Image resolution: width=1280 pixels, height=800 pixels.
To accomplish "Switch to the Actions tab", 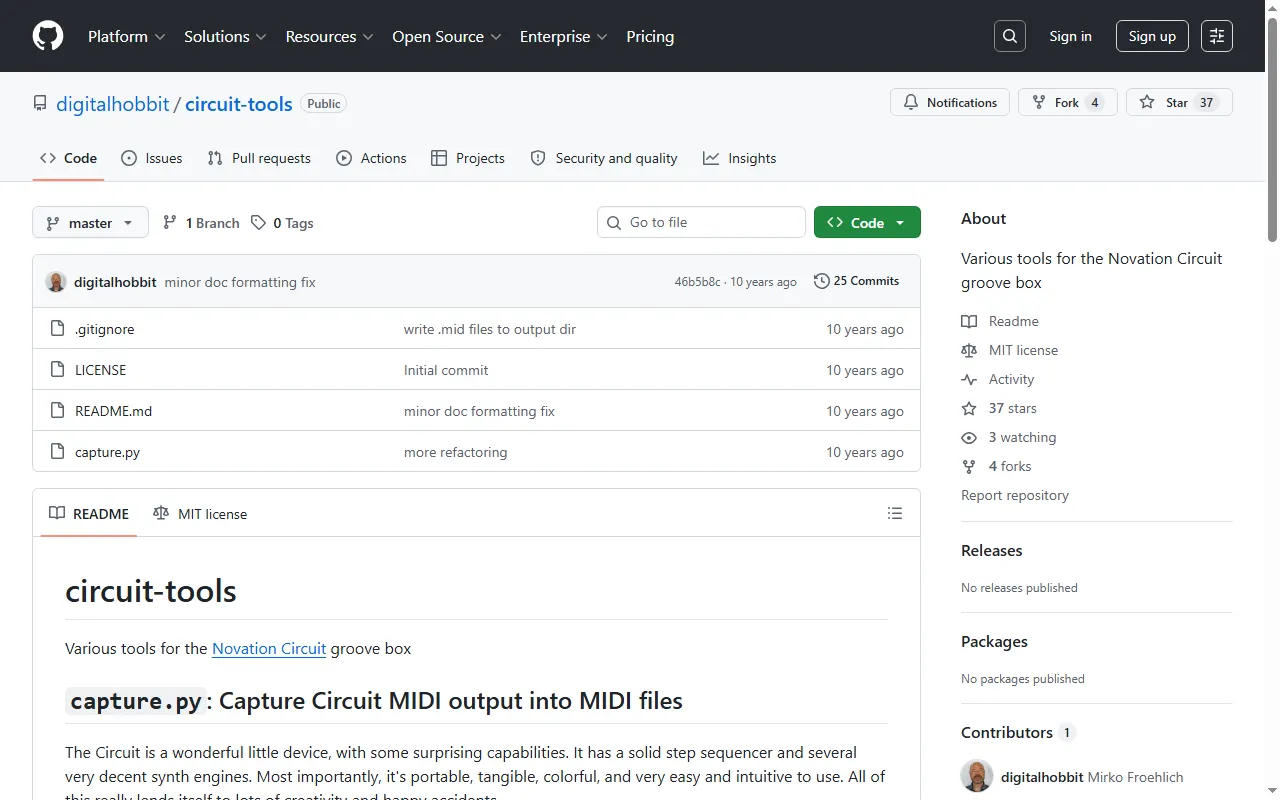I will tap(371, 158).
